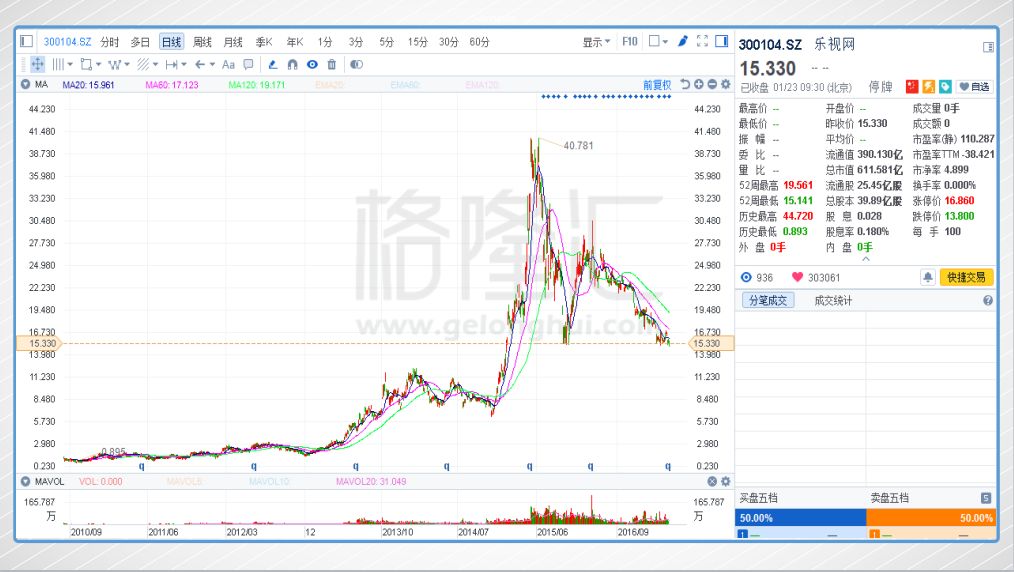Select the 60分 interval tab

[479, 42]
